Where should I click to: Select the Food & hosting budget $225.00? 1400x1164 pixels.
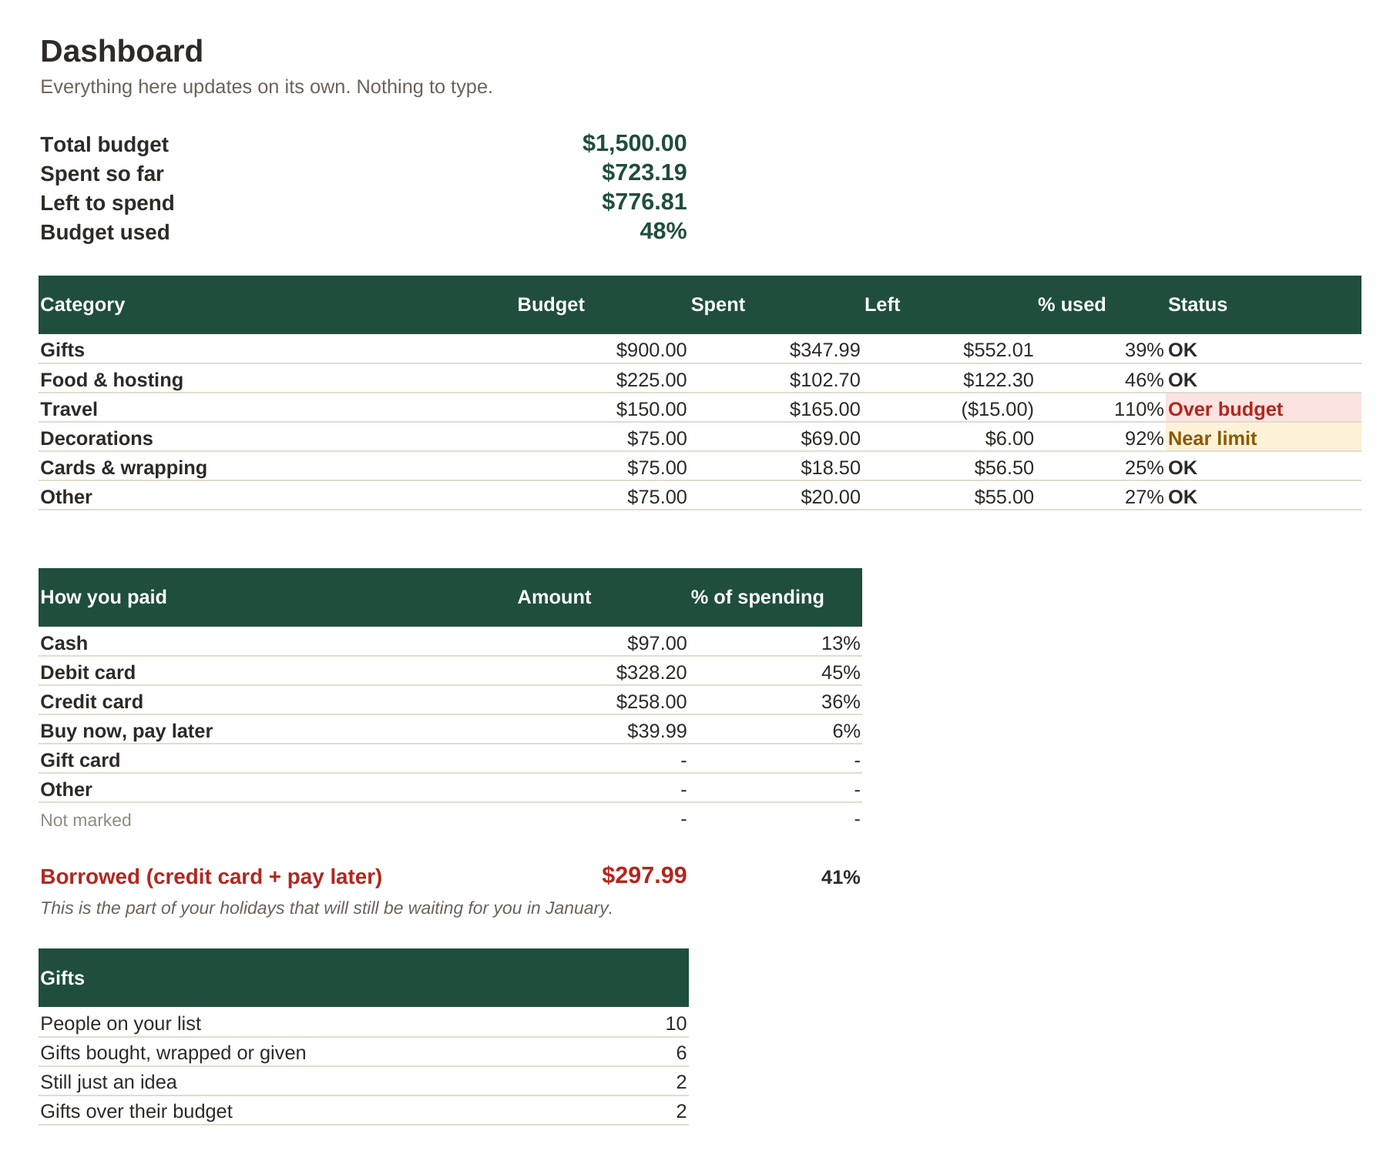(x=651, y=379)
